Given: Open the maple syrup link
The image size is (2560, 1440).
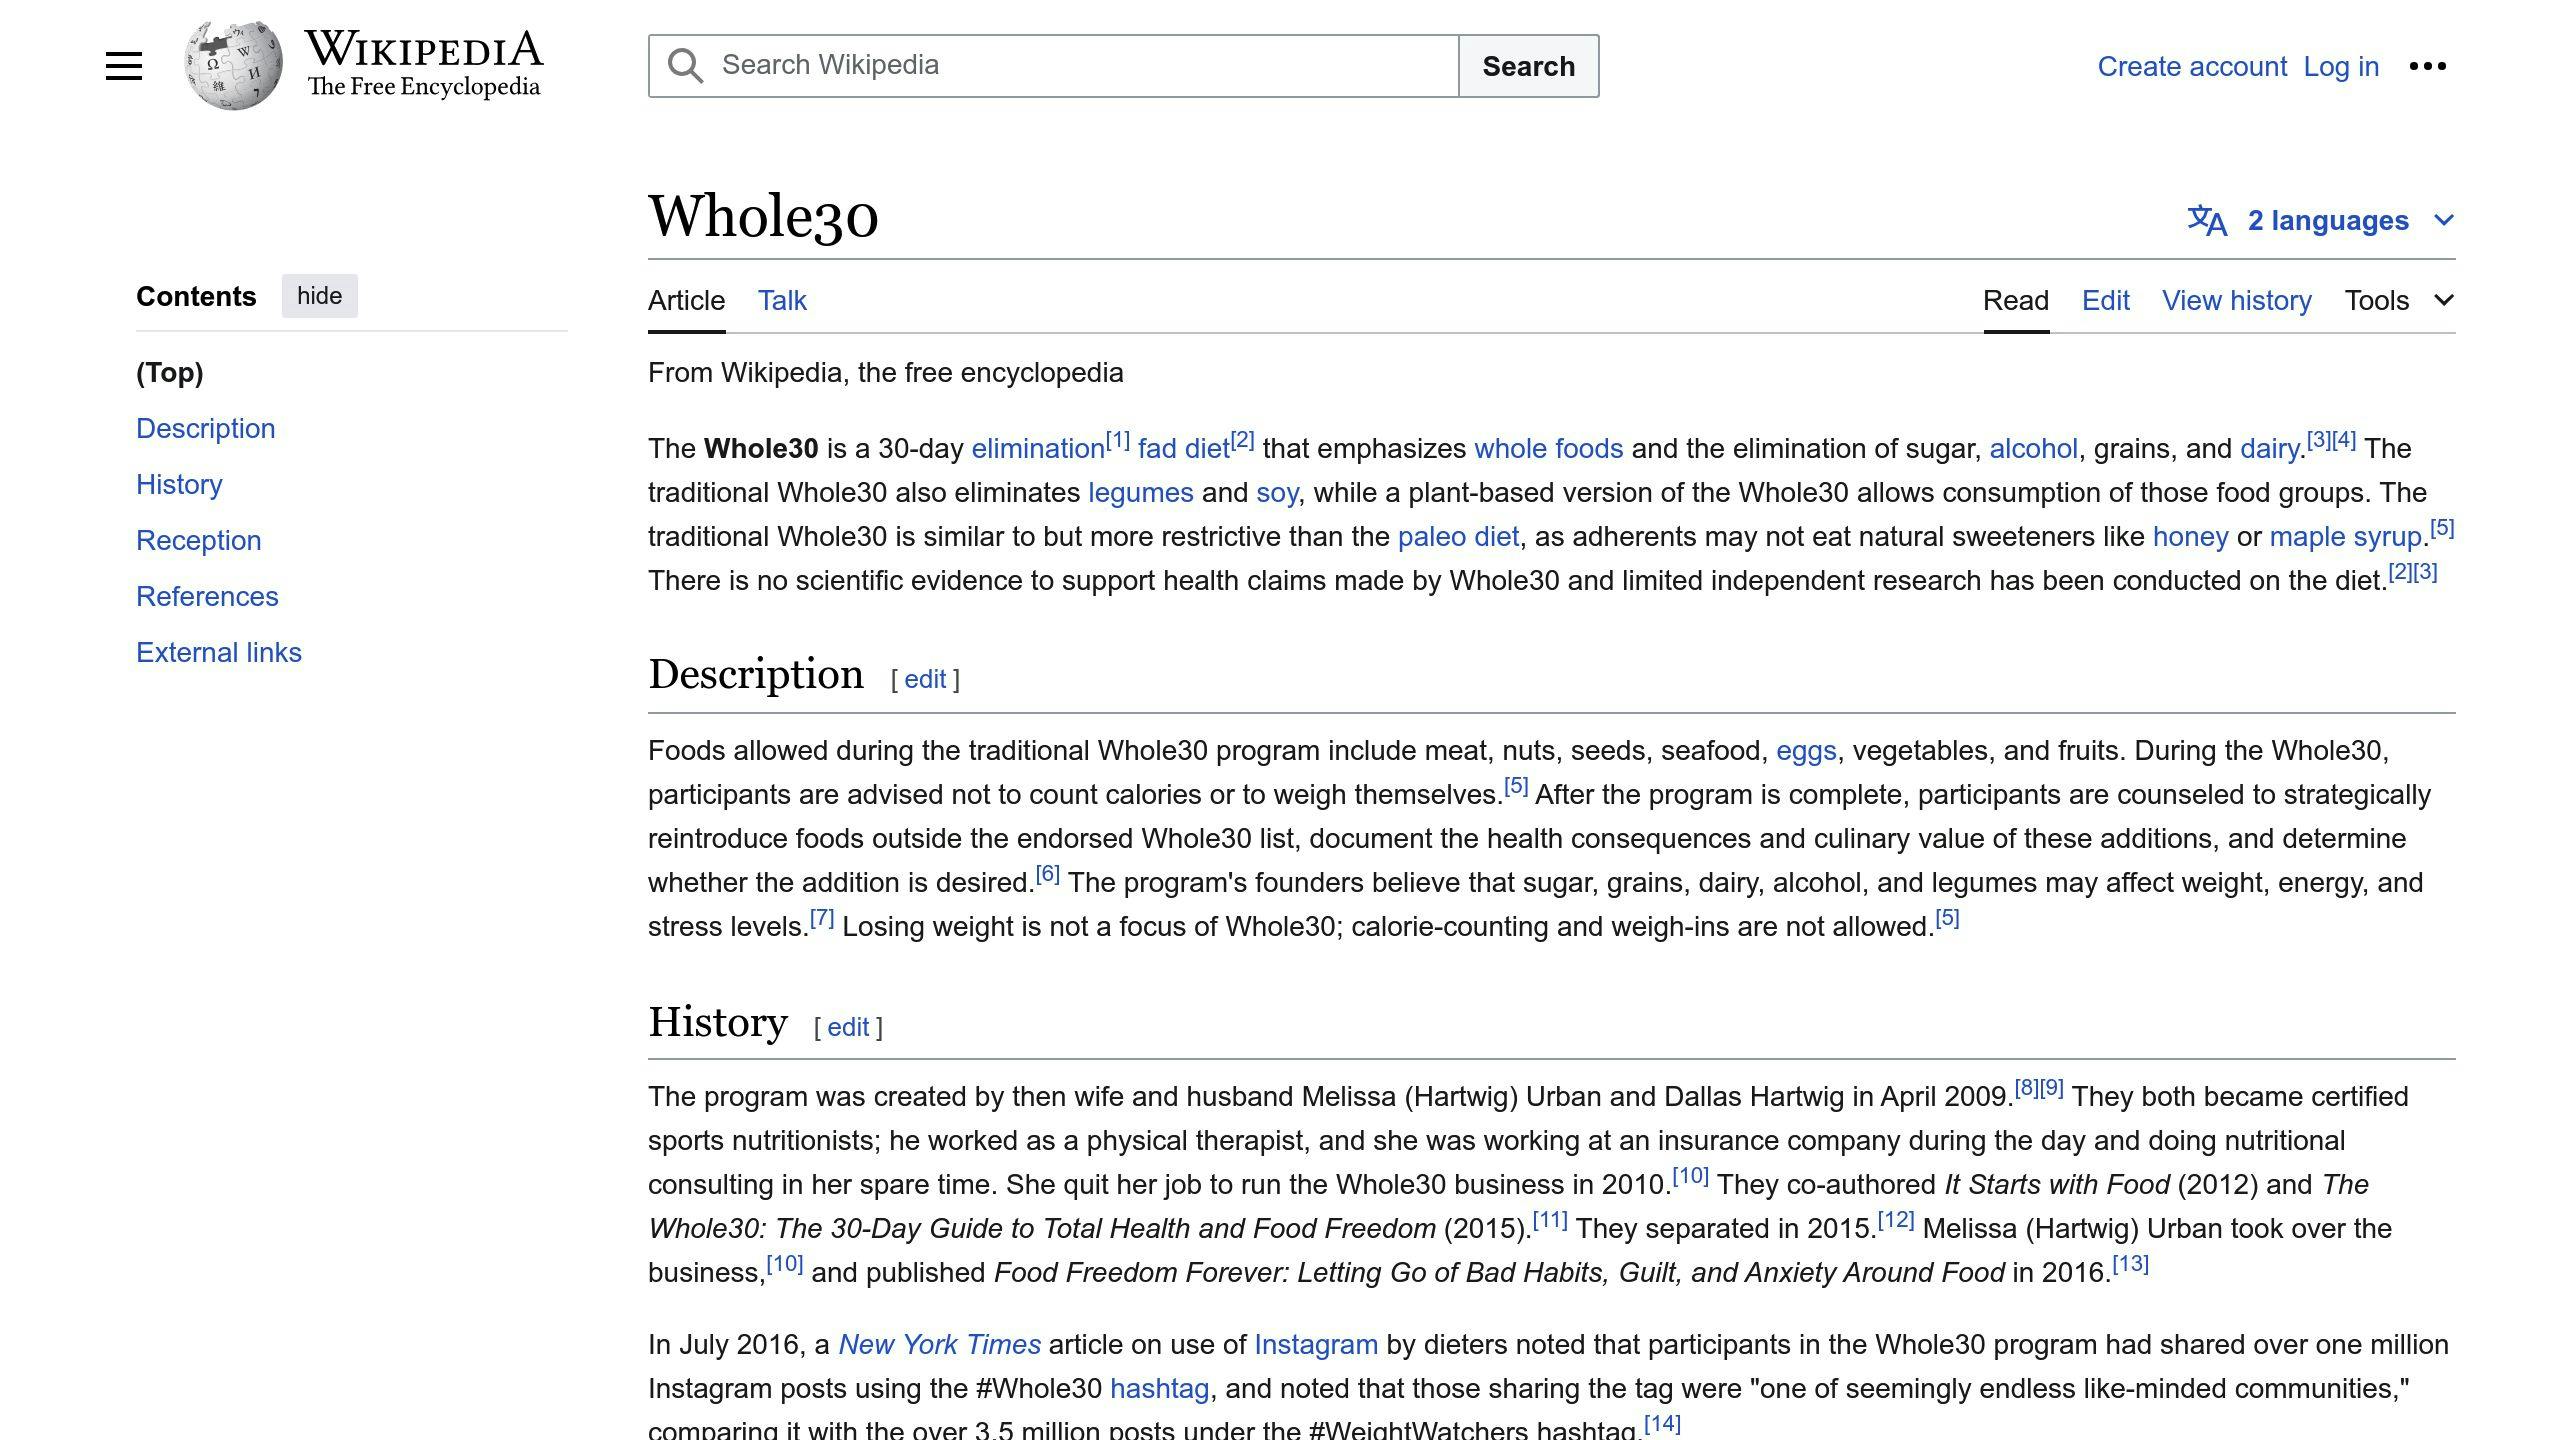Looking at the screenshot, I should click(2345, 537).
